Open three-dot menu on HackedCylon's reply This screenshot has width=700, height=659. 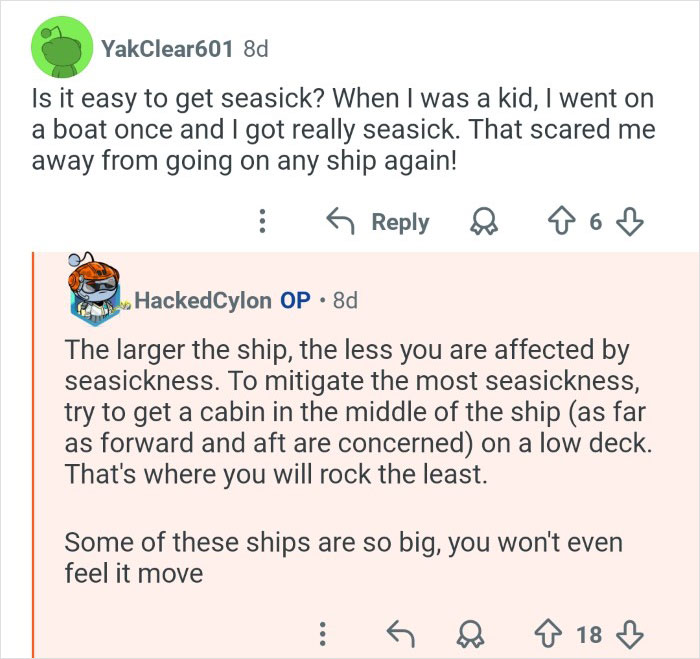pos(322,633)
